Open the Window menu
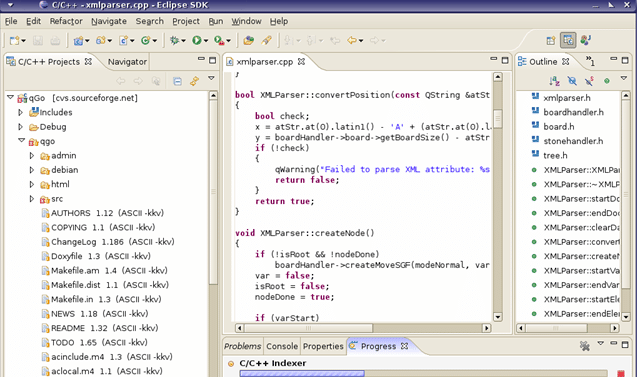The width and height of the screenshot is (637, 377). 246,21
